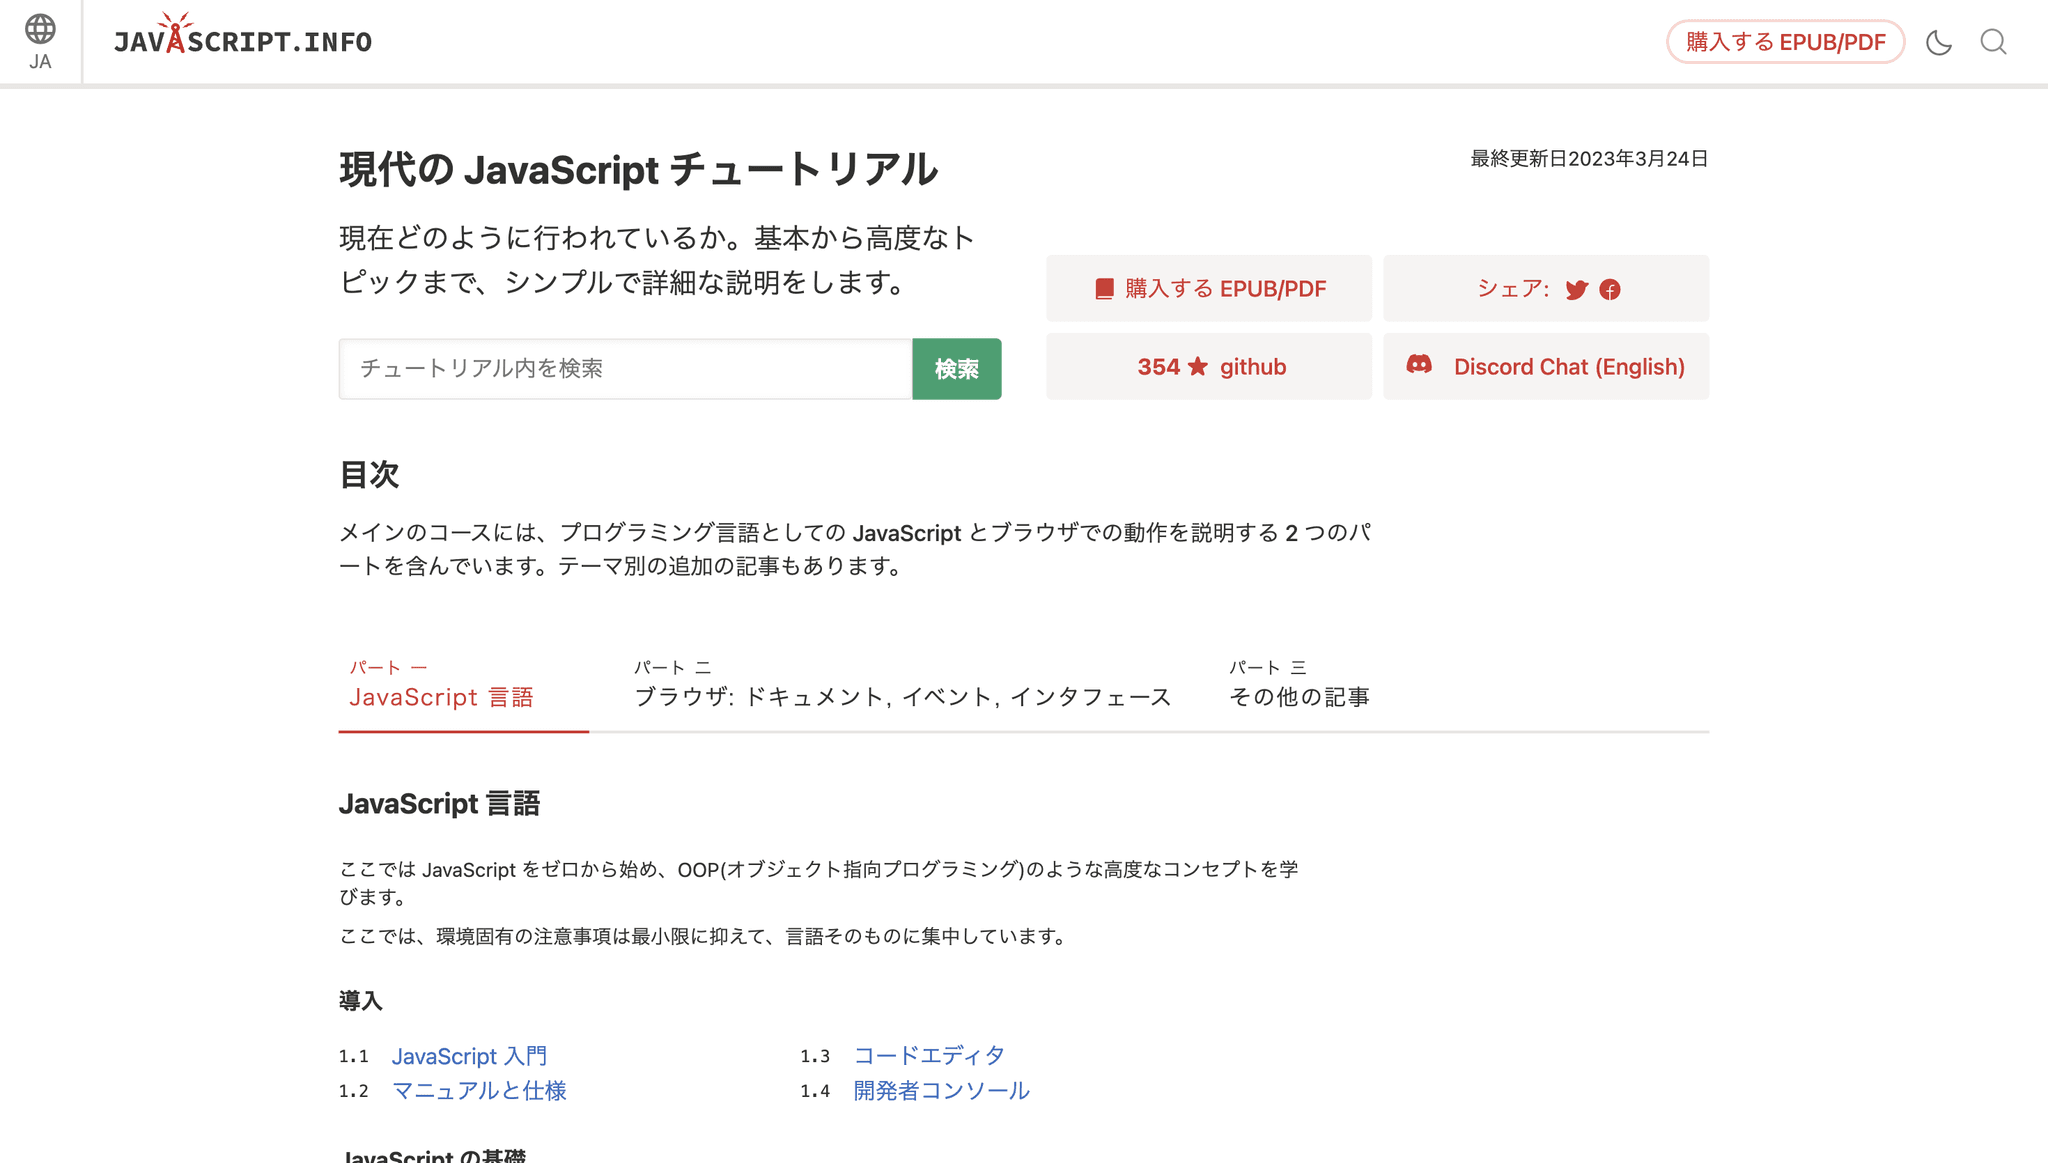The width and height of the screenshot is (2048, 1163).
Task: Click the green 検索 button
Action: (x=957, y=369)
